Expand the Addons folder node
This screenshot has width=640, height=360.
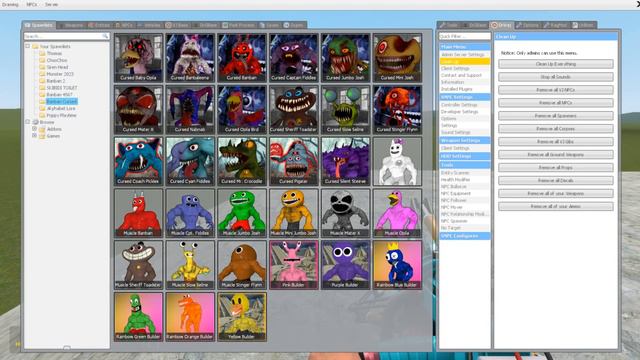35,129
